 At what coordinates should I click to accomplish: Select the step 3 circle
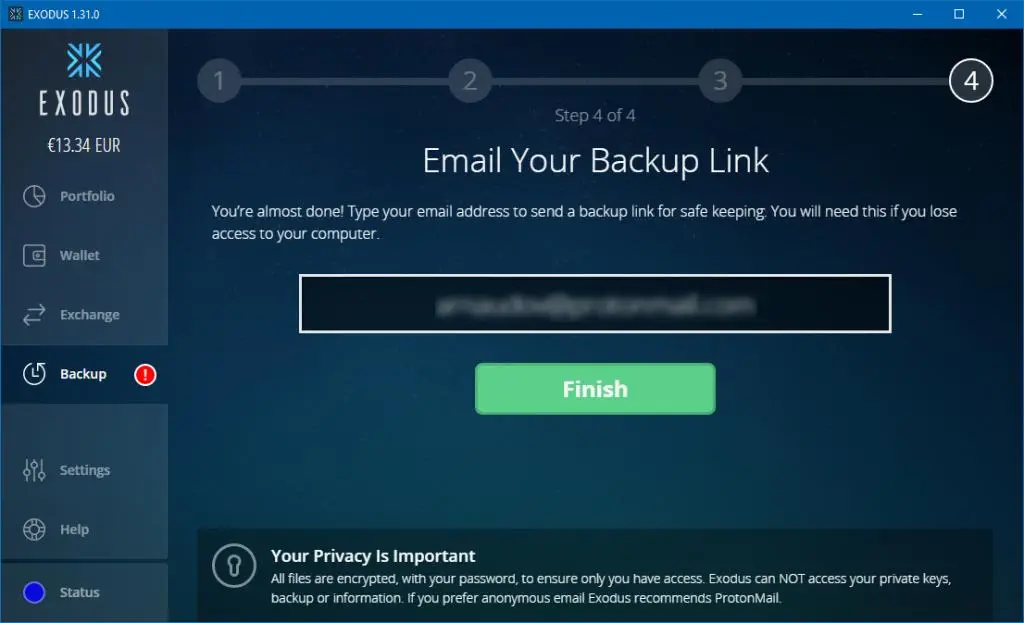[x=720, y=80]
